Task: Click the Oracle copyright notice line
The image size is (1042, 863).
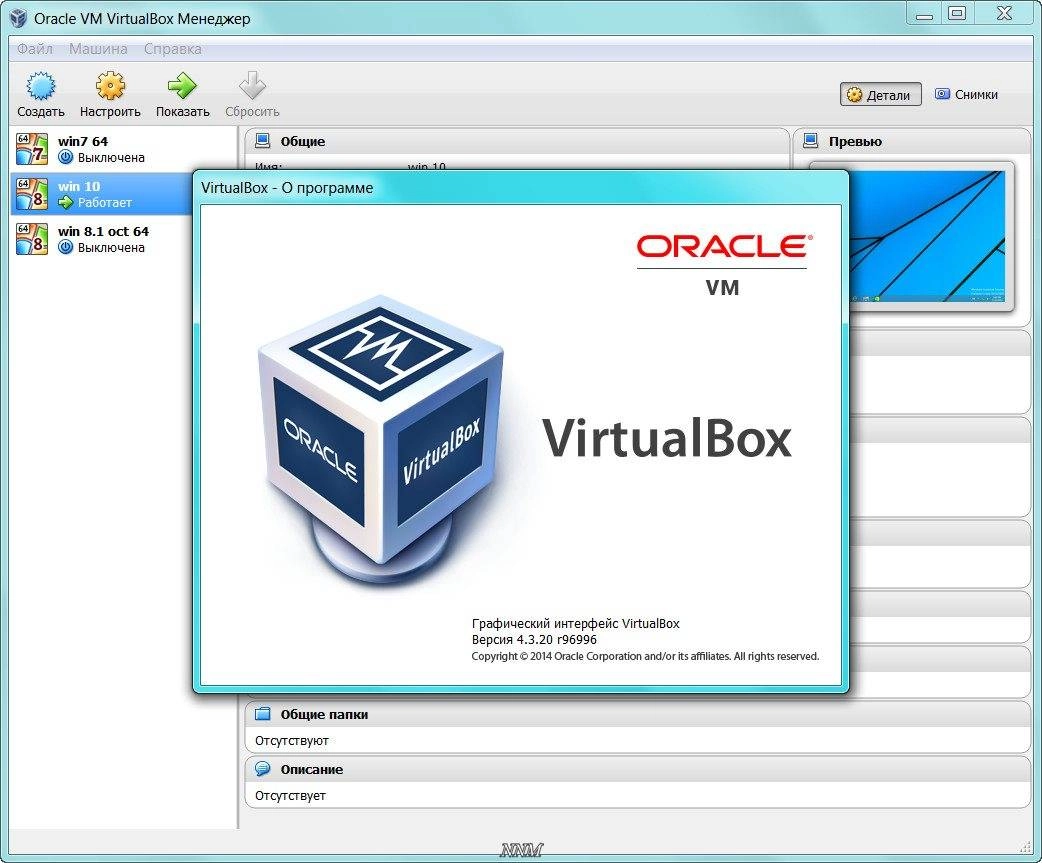Action: pyautogui.click(x=645, y=656)
